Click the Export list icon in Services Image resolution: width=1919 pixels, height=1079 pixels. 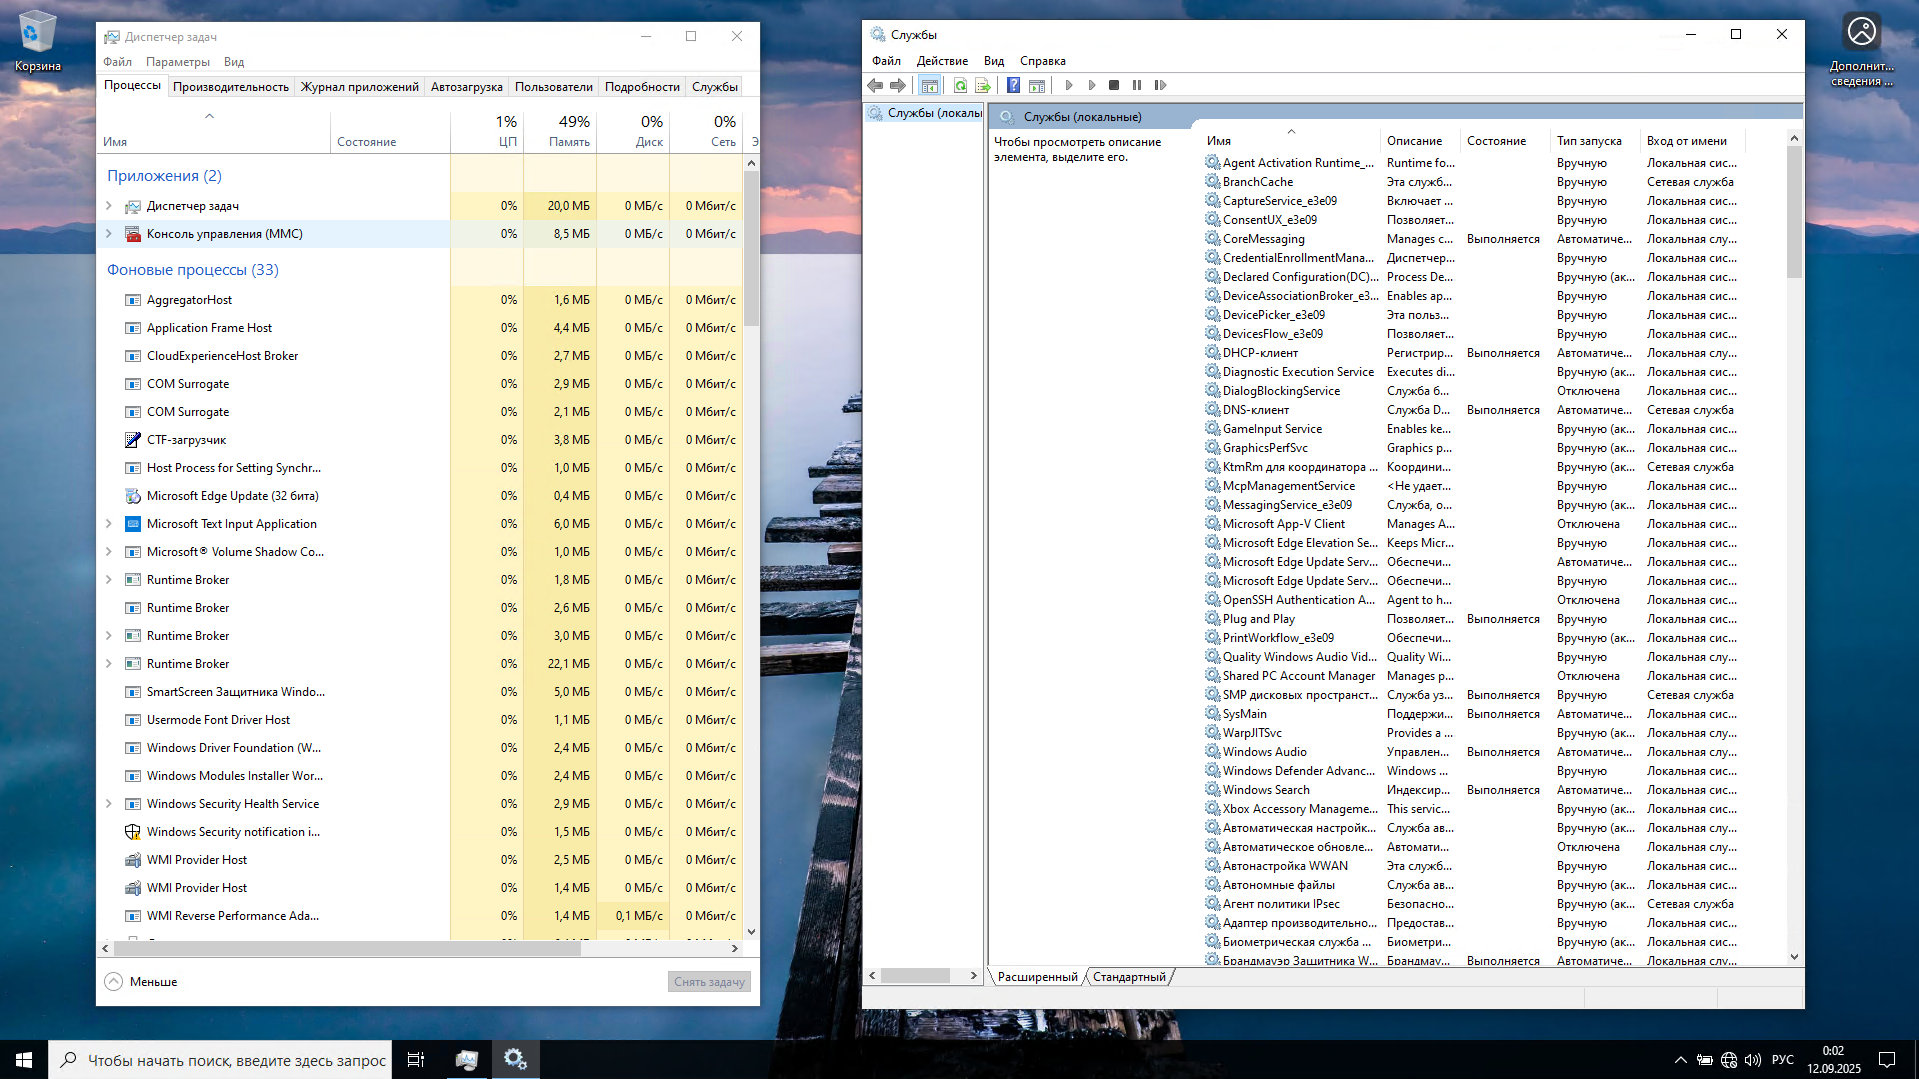[982, 85]
